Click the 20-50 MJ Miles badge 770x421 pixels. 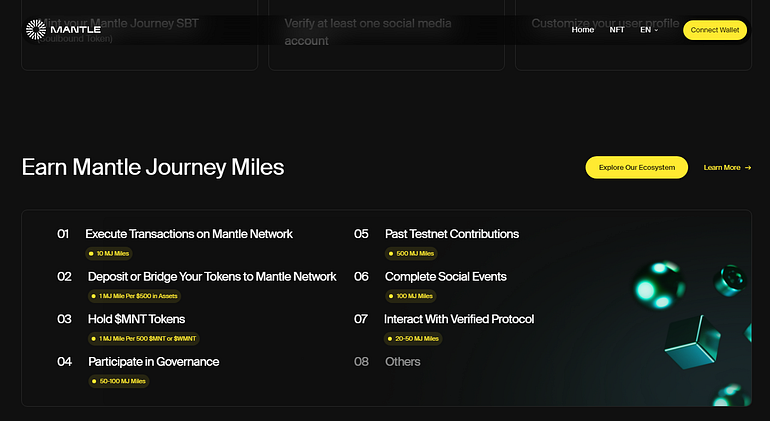coord(413,338)
